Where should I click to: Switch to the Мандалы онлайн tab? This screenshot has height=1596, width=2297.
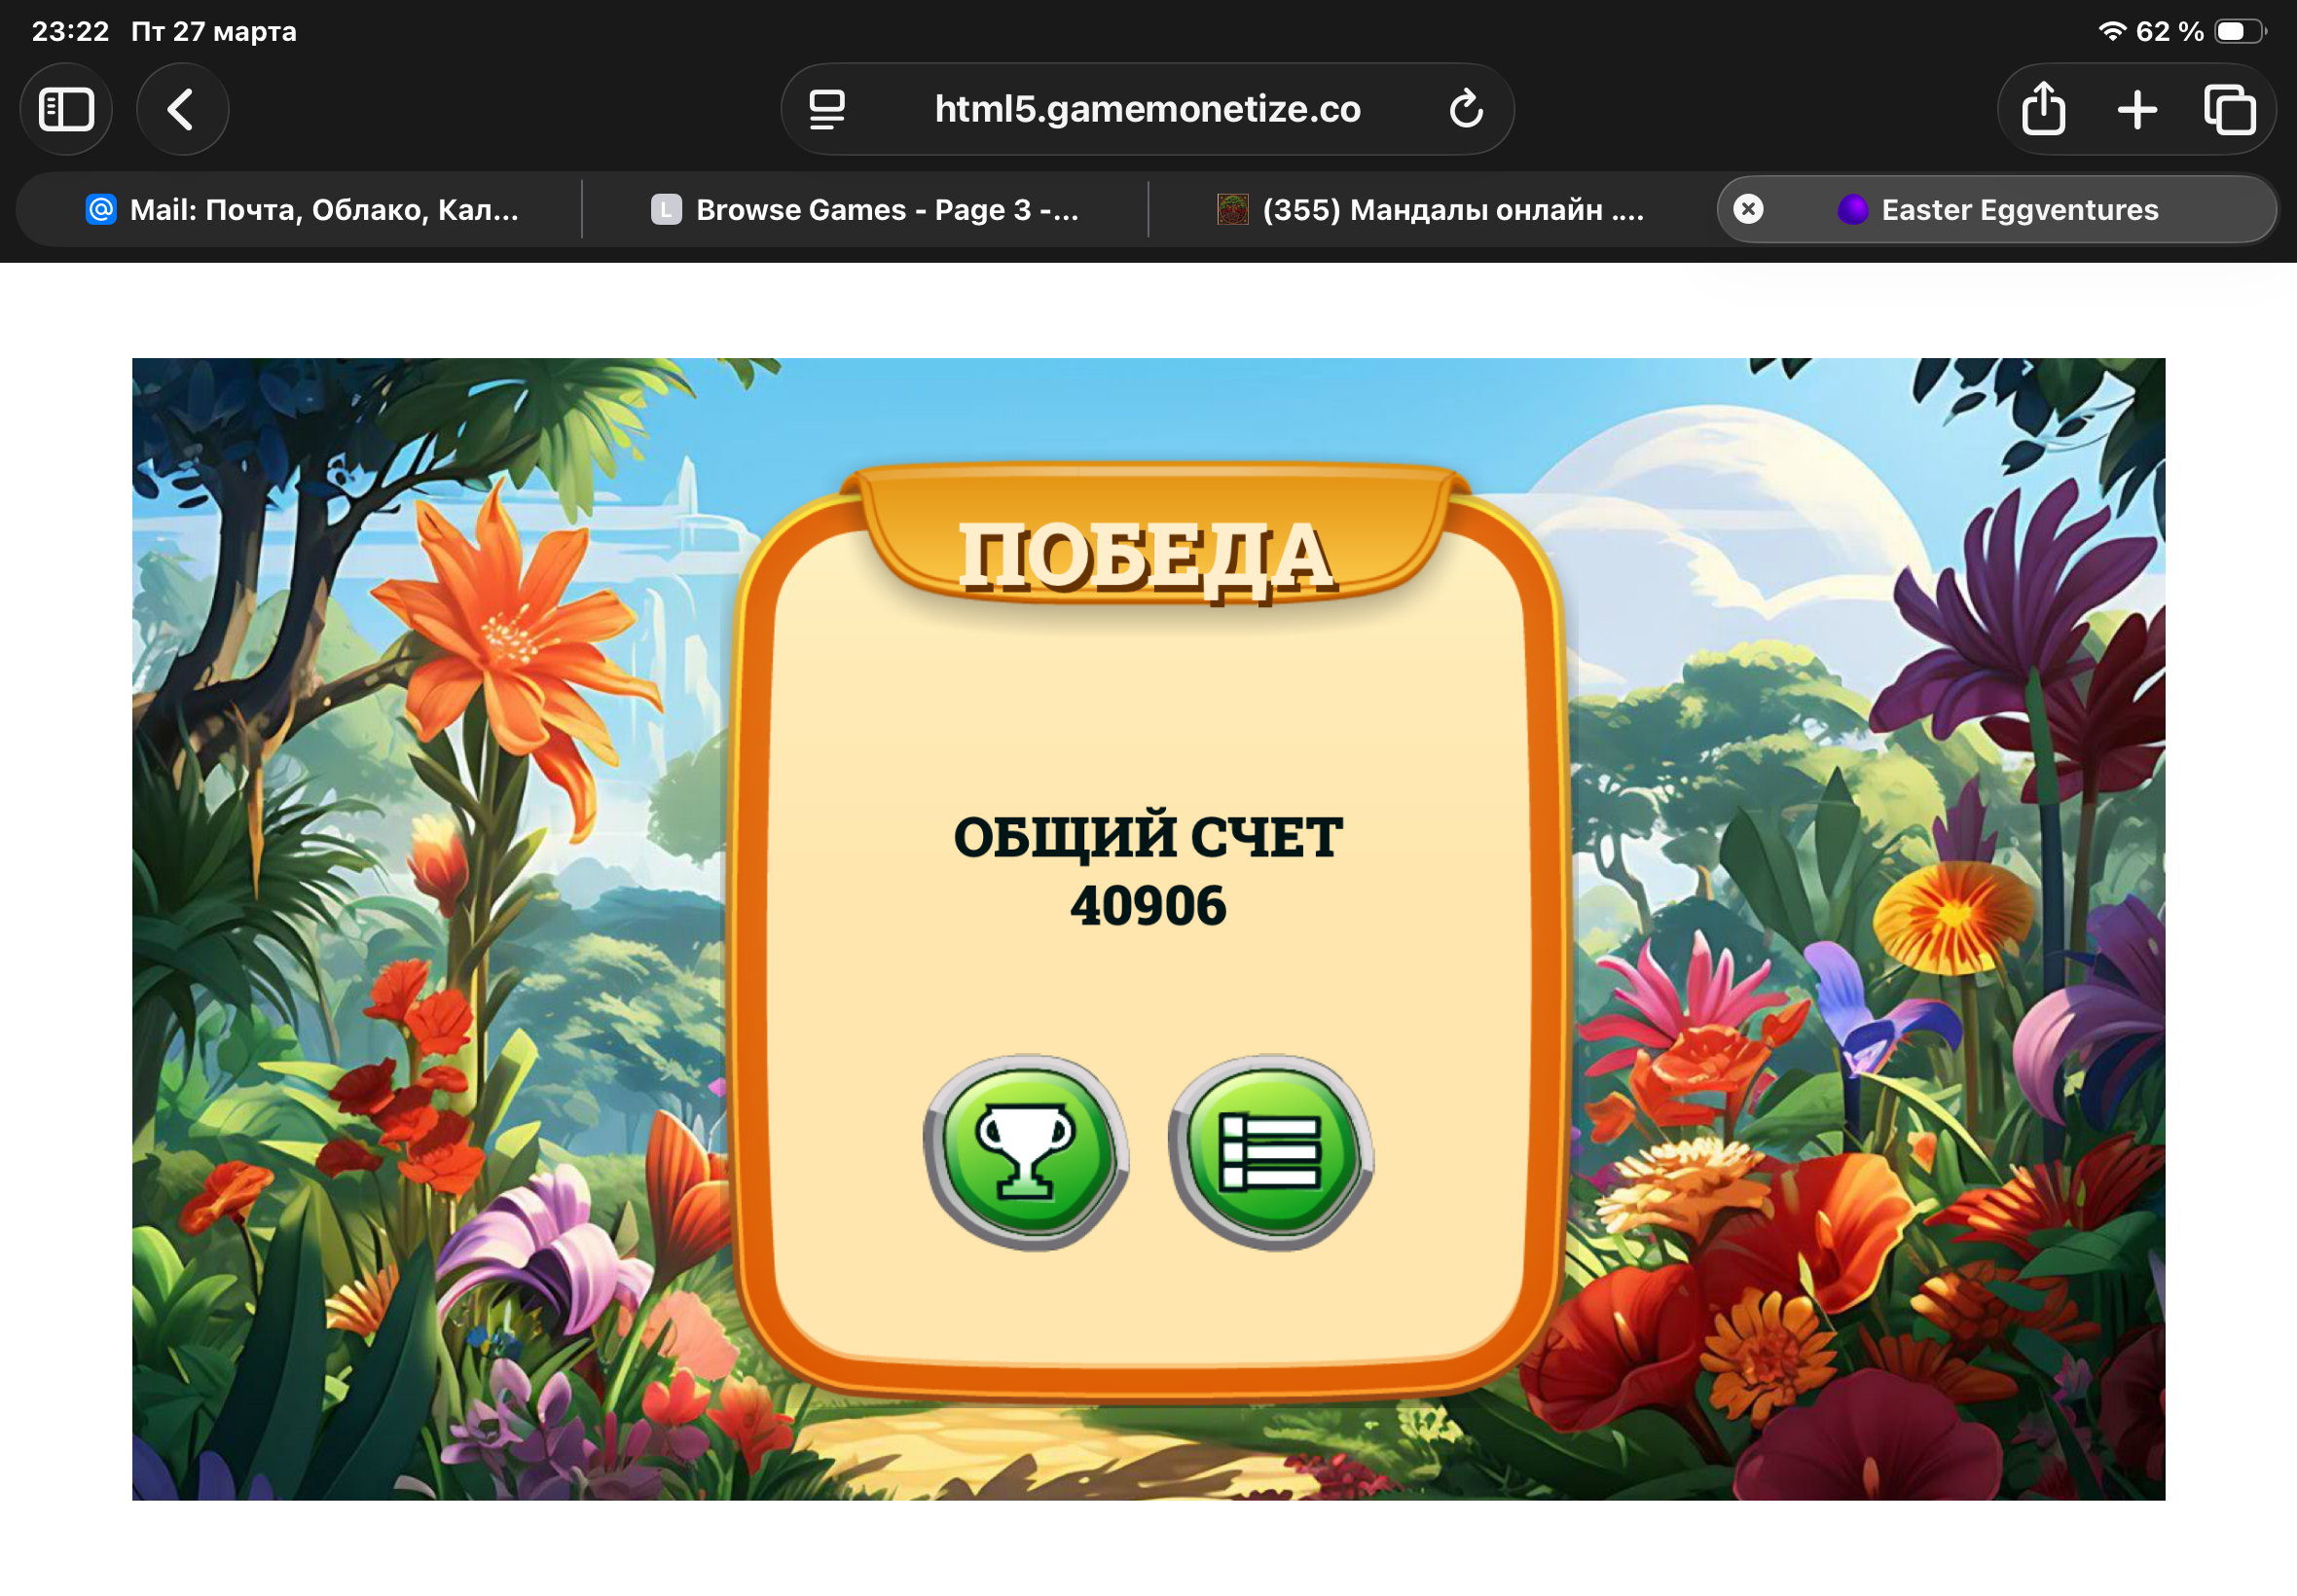[x=1431, y=209]
